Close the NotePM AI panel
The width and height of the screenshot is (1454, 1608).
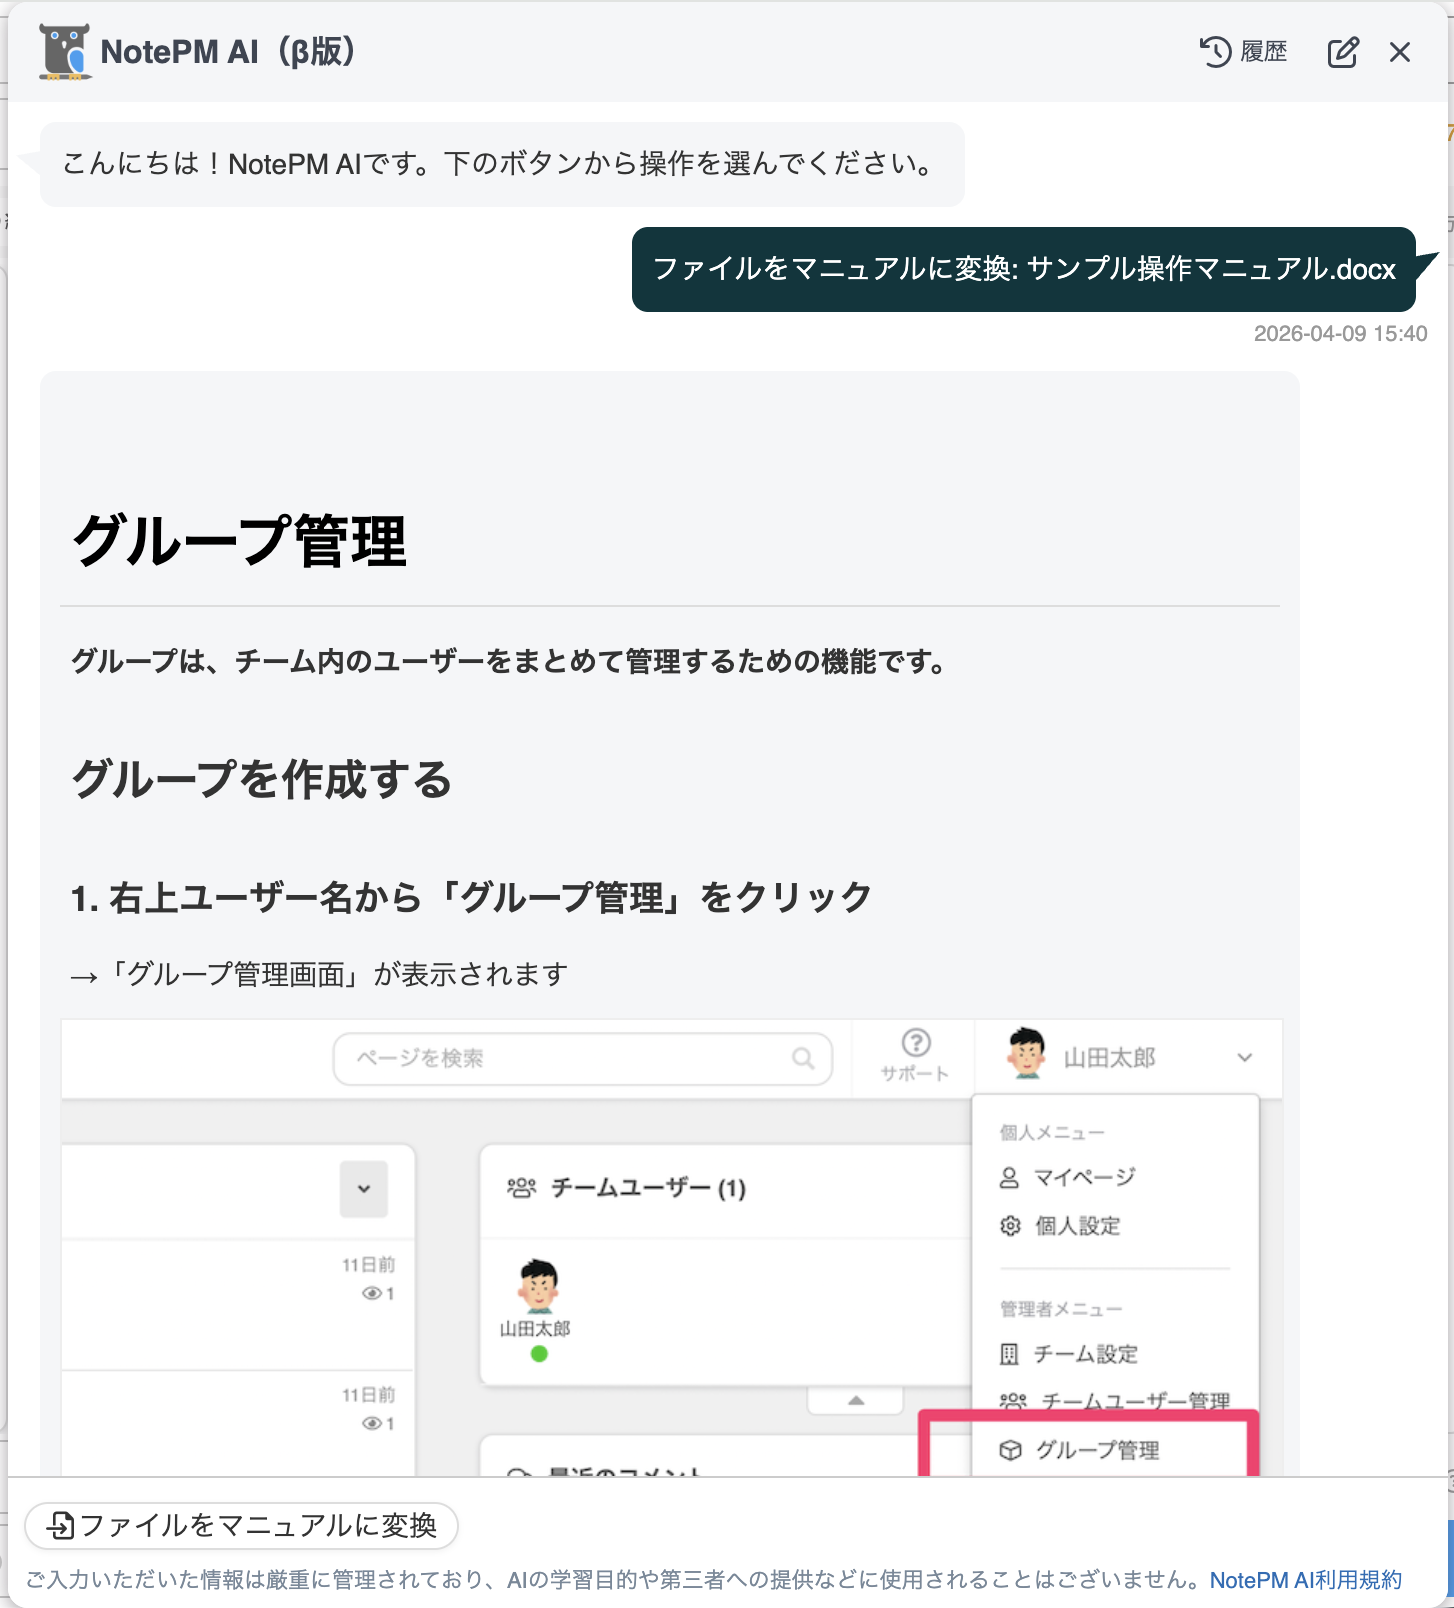[x=1399, y=52]
